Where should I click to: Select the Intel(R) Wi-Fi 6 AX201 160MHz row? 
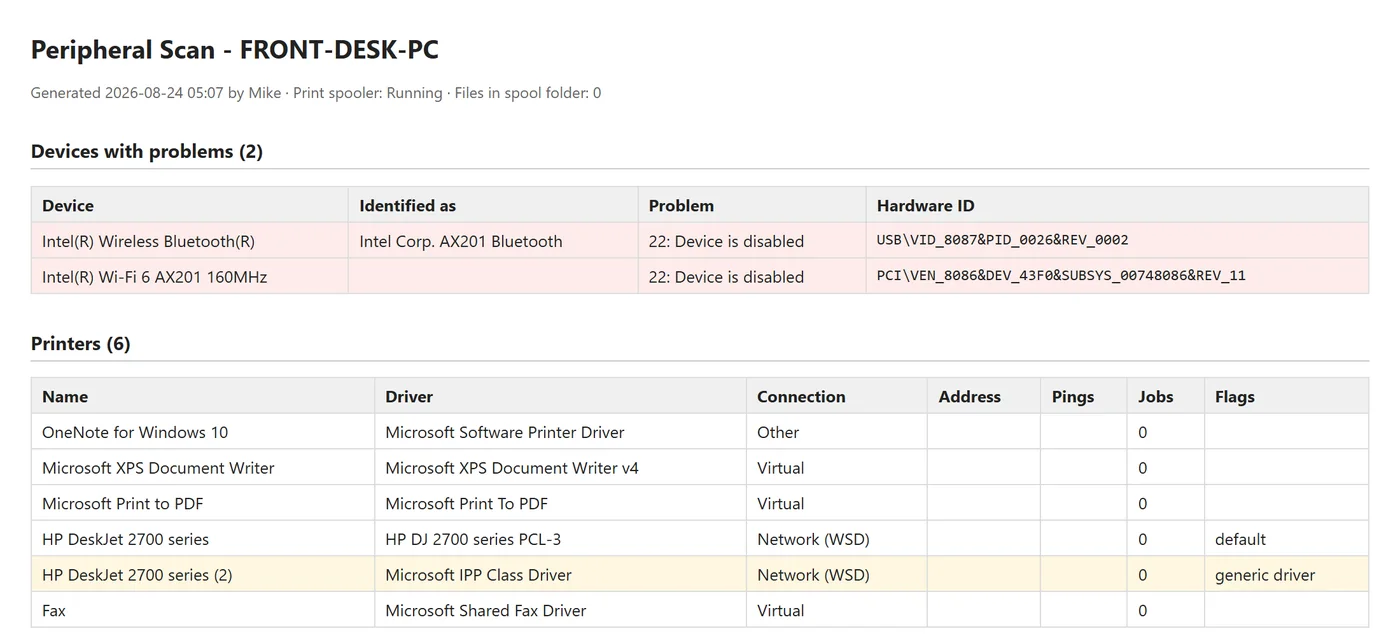[x=700, y=276]
